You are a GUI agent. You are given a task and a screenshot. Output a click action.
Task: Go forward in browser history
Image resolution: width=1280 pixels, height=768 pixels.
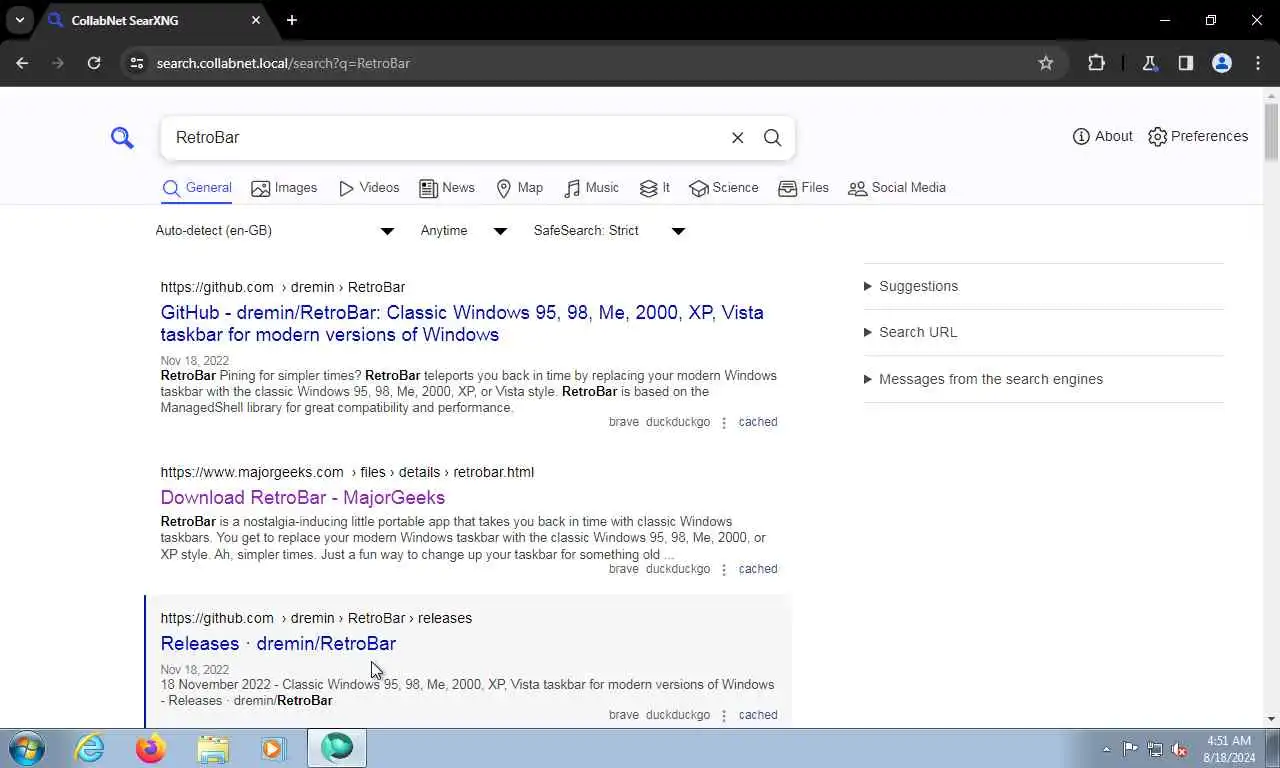[58, 63]
